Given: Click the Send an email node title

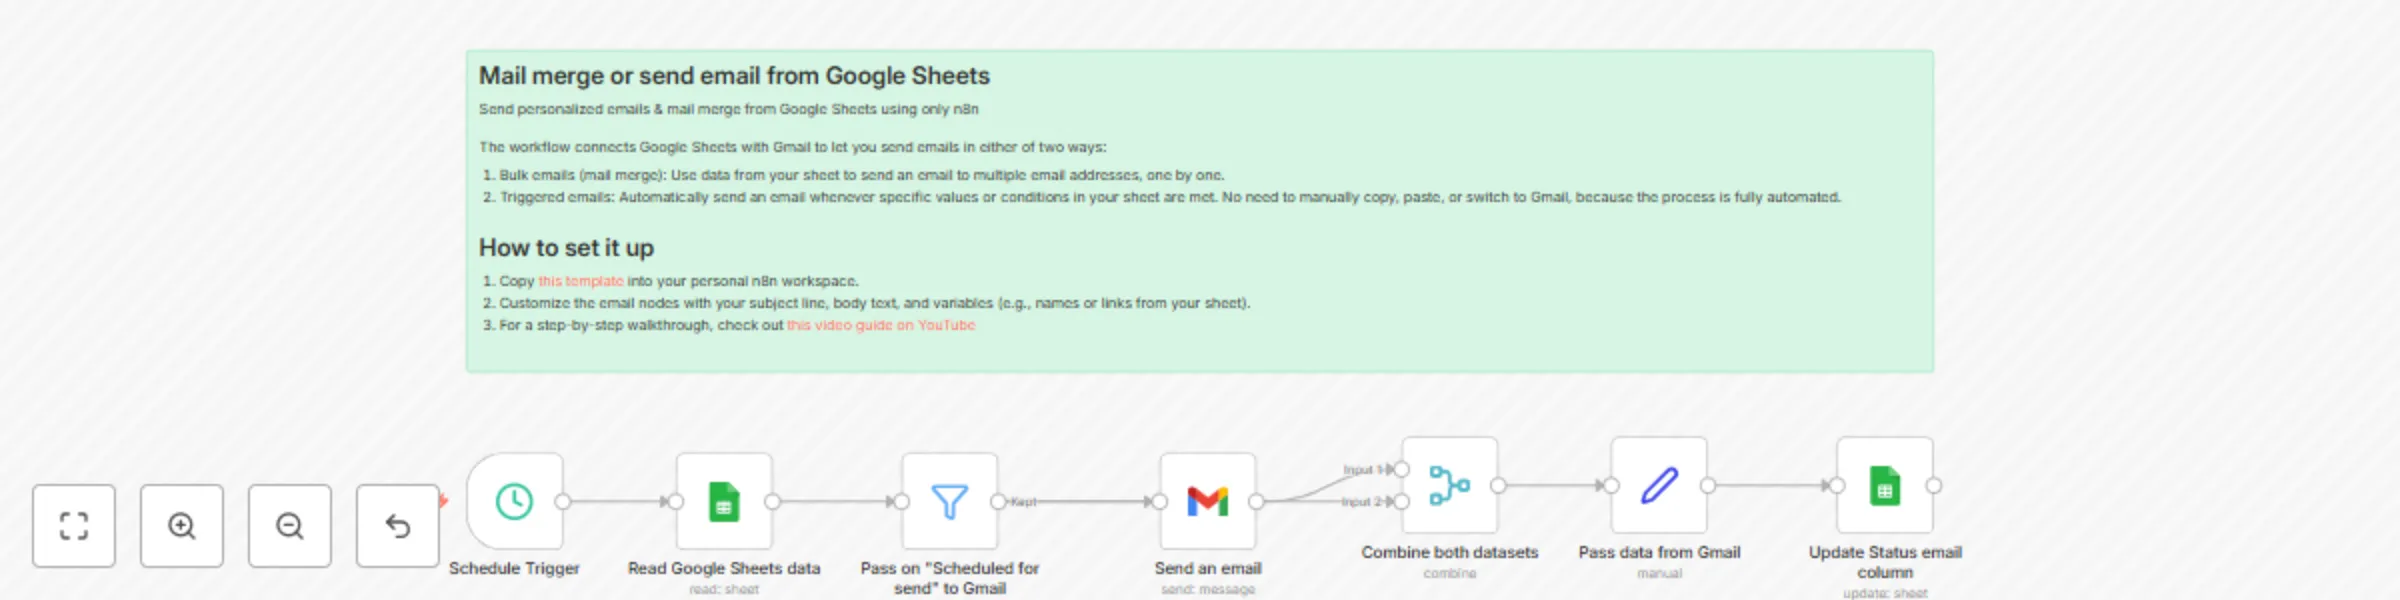Looking at the screenshot, I should (x=1208, y=568).
